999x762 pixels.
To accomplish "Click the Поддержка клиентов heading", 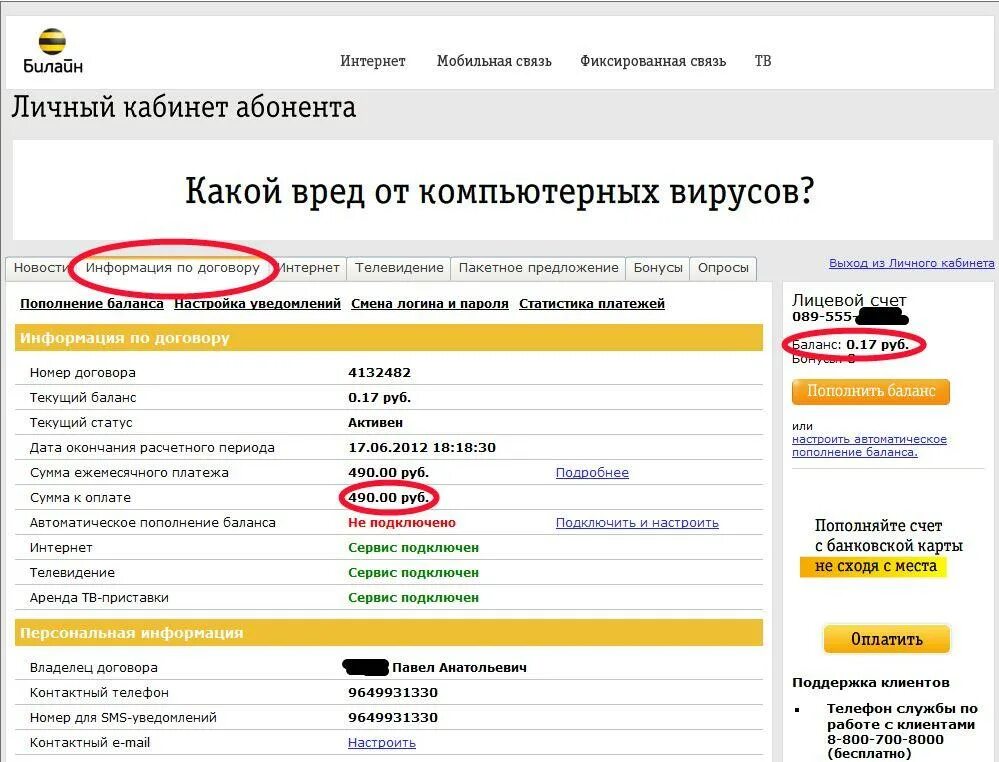I will [871, 683].
